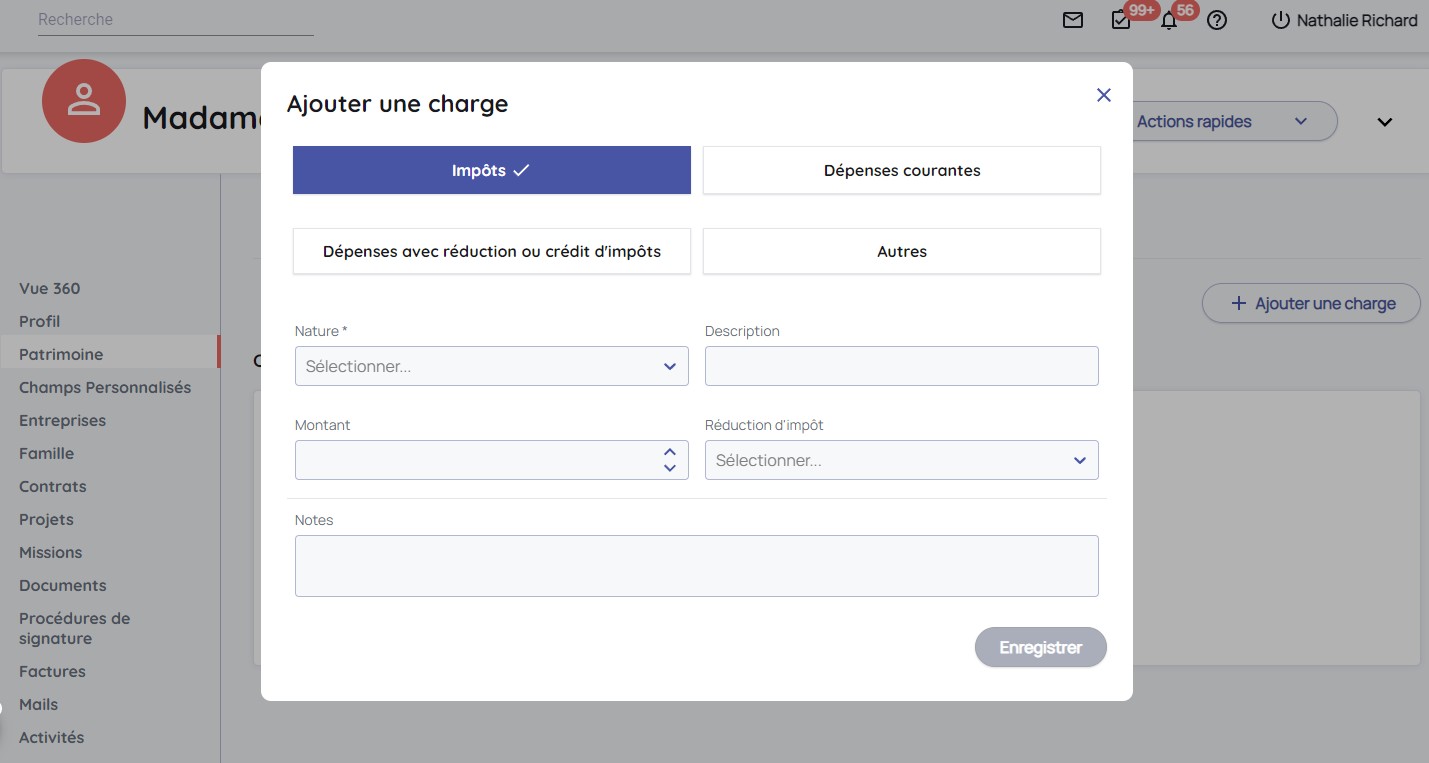The width and height of the screenshot is (1429, 763).
Task: Click the power logout icon
Action: (x=1280, y=20)
